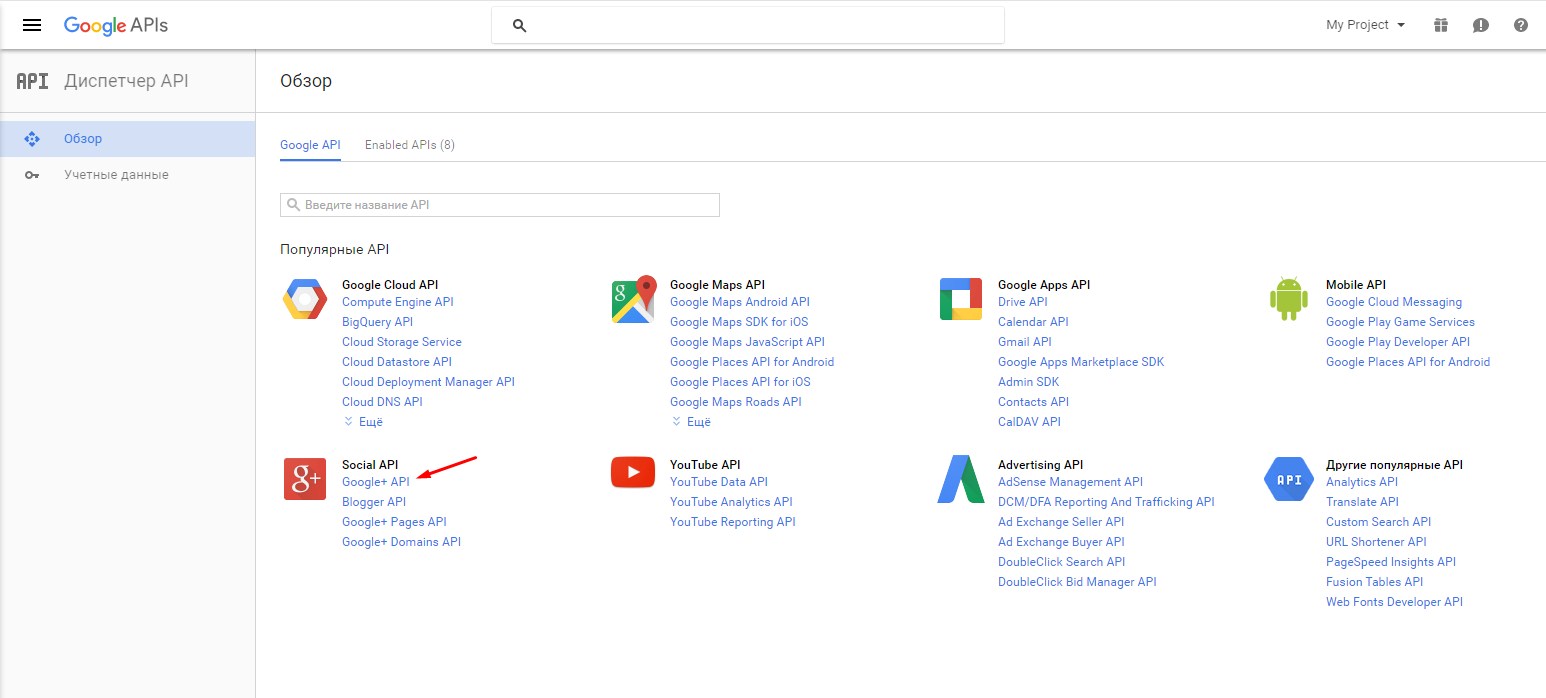Open Drive API link
Screen dimensions: 1546x698
tap(1023, 302)
